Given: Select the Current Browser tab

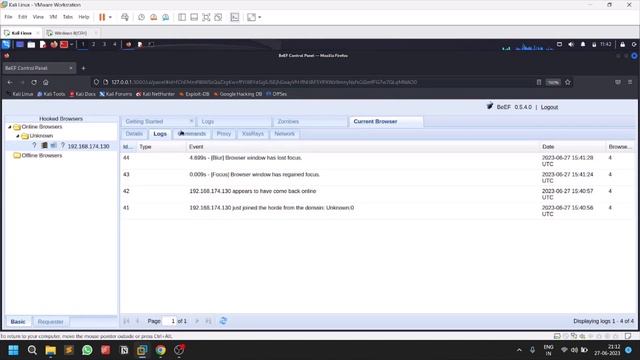Looking at the screenshot, I should [386, 122].
